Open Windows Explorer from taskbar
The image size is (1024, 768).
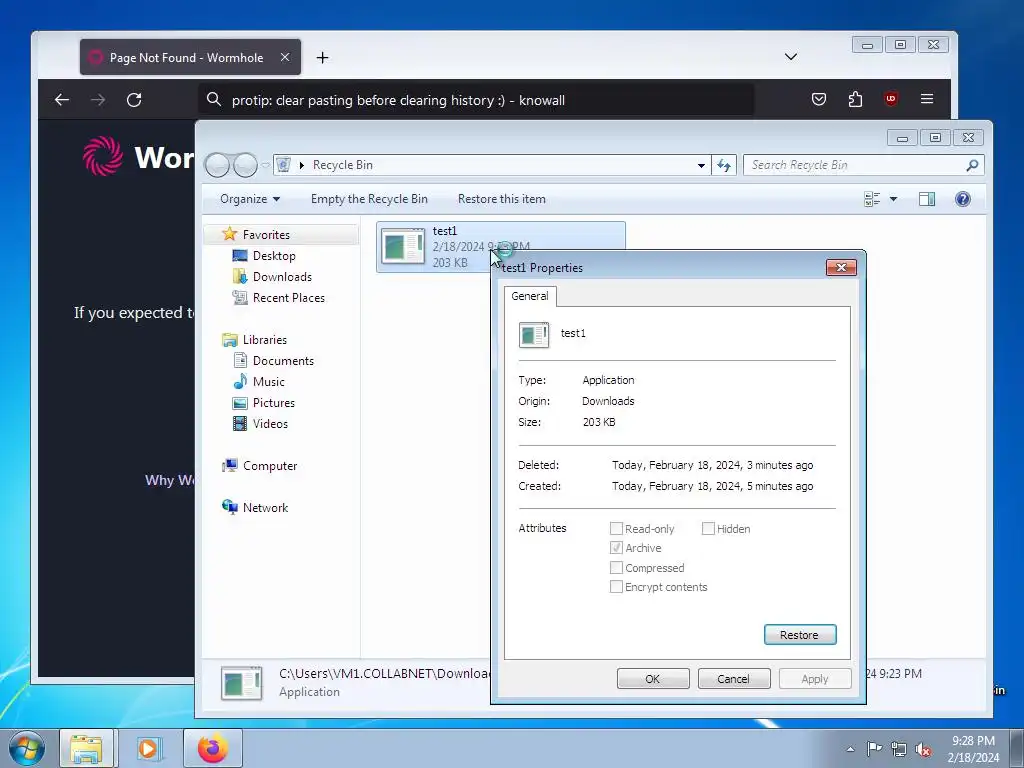tap(86, 748)
